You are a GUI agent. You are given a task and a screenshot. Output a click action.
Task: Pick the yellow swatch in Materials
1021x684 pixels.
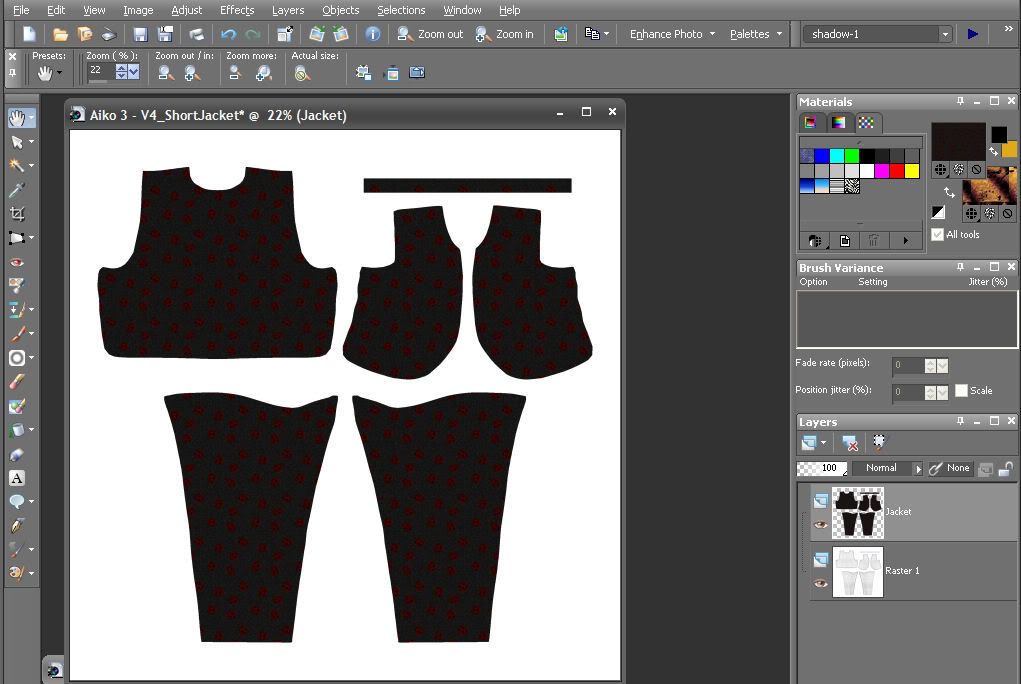coord(912,171)
